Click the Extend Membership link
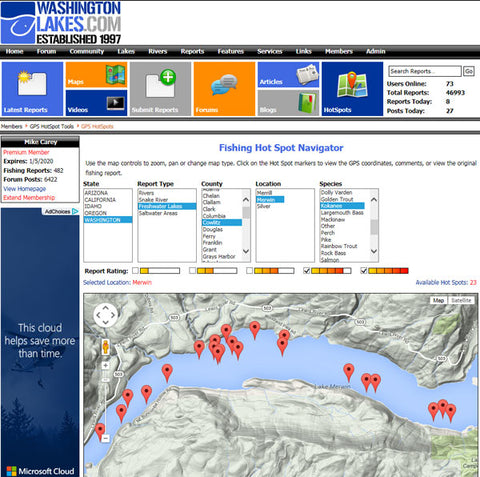The width and height of the screenshot is (480, 477). pyautogui.click(x=29, y=198)
